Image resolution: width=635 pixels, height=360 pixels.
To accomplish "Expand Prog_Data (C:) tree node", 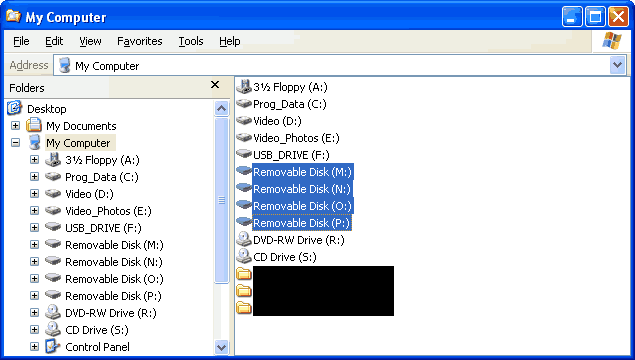I will [34, 177].
